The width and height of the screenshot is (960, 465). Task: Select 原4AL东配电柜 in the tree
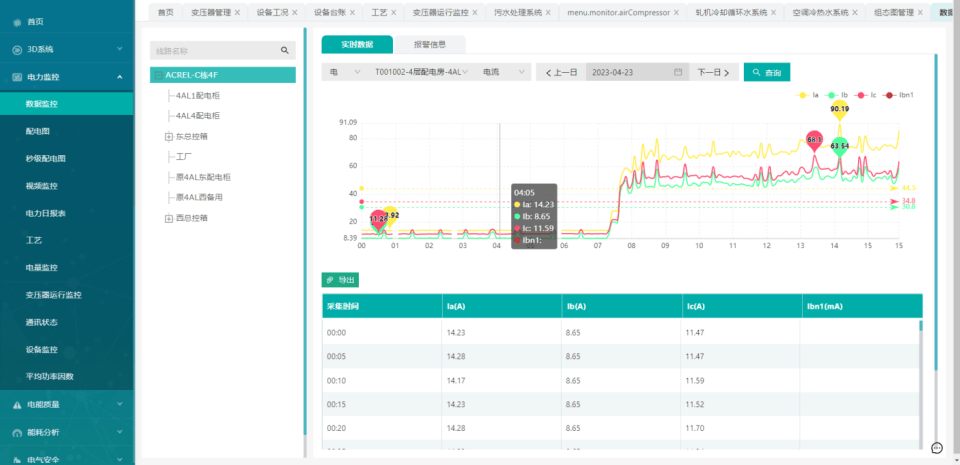203,177
